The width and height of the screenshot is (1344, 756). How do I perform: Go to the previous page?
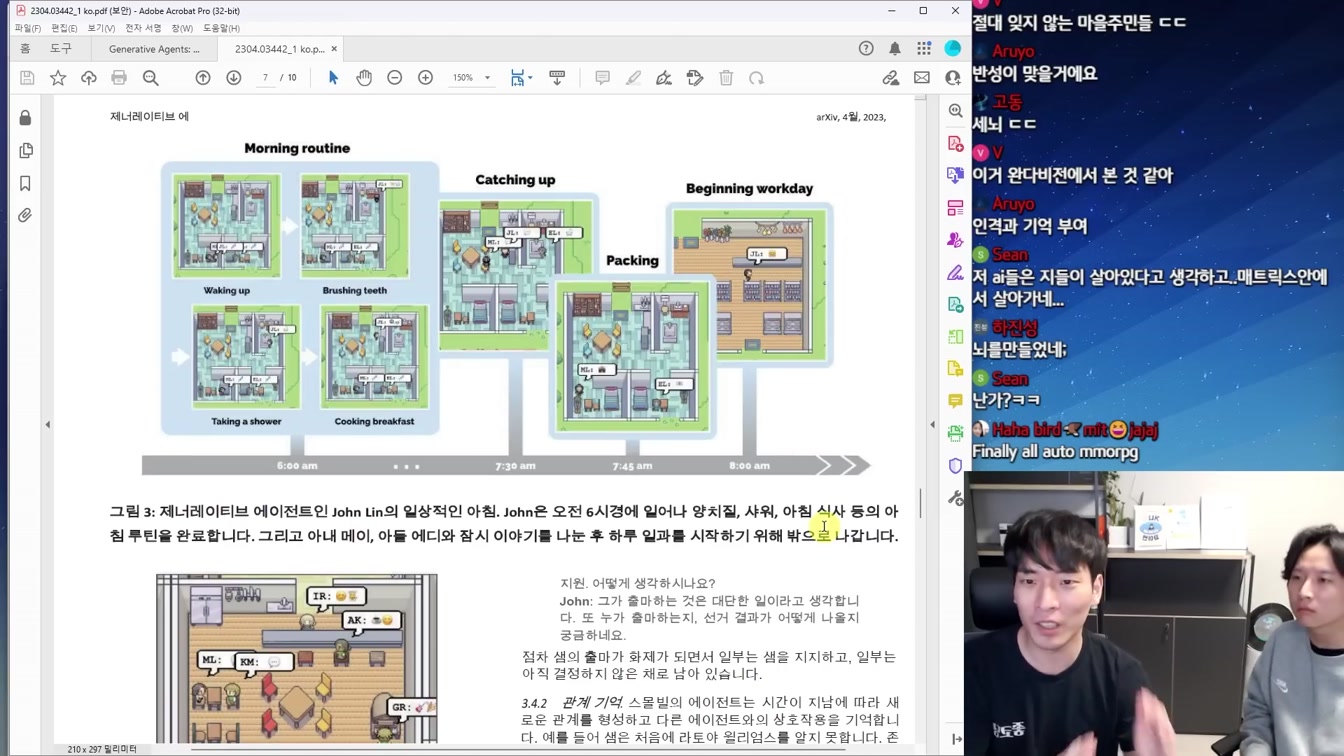click(x=203, y=78)
